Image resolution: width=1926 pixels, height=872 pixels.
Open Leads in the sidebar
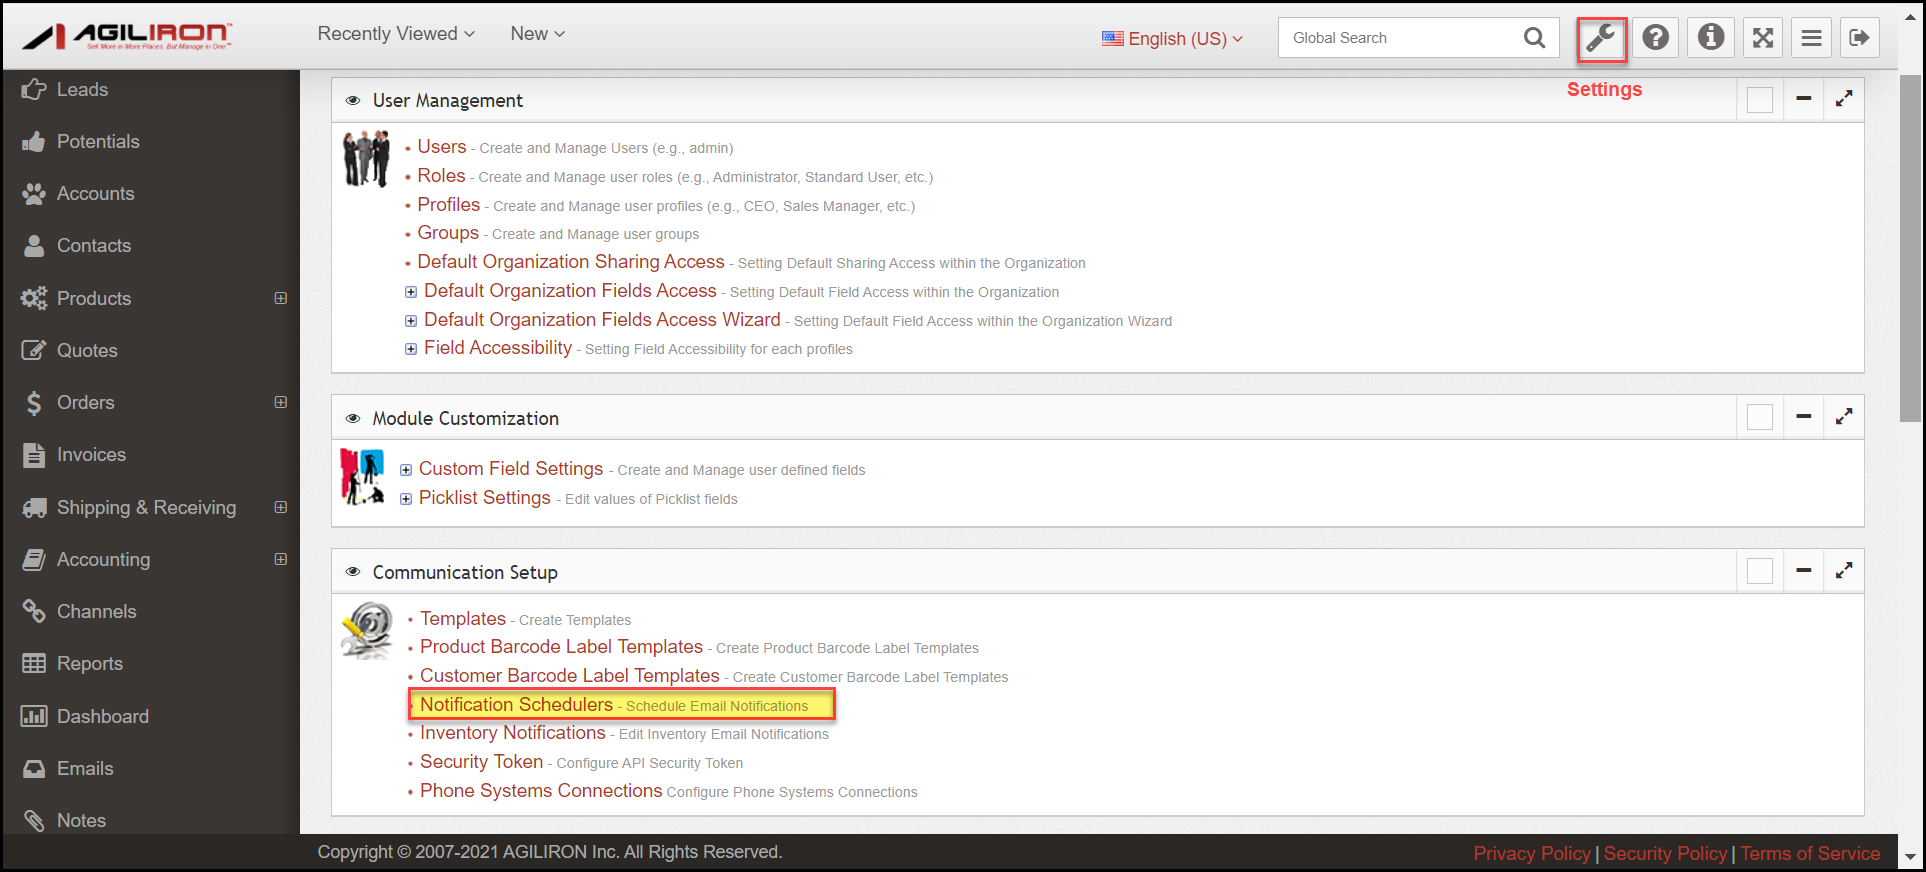click(82, 89)
